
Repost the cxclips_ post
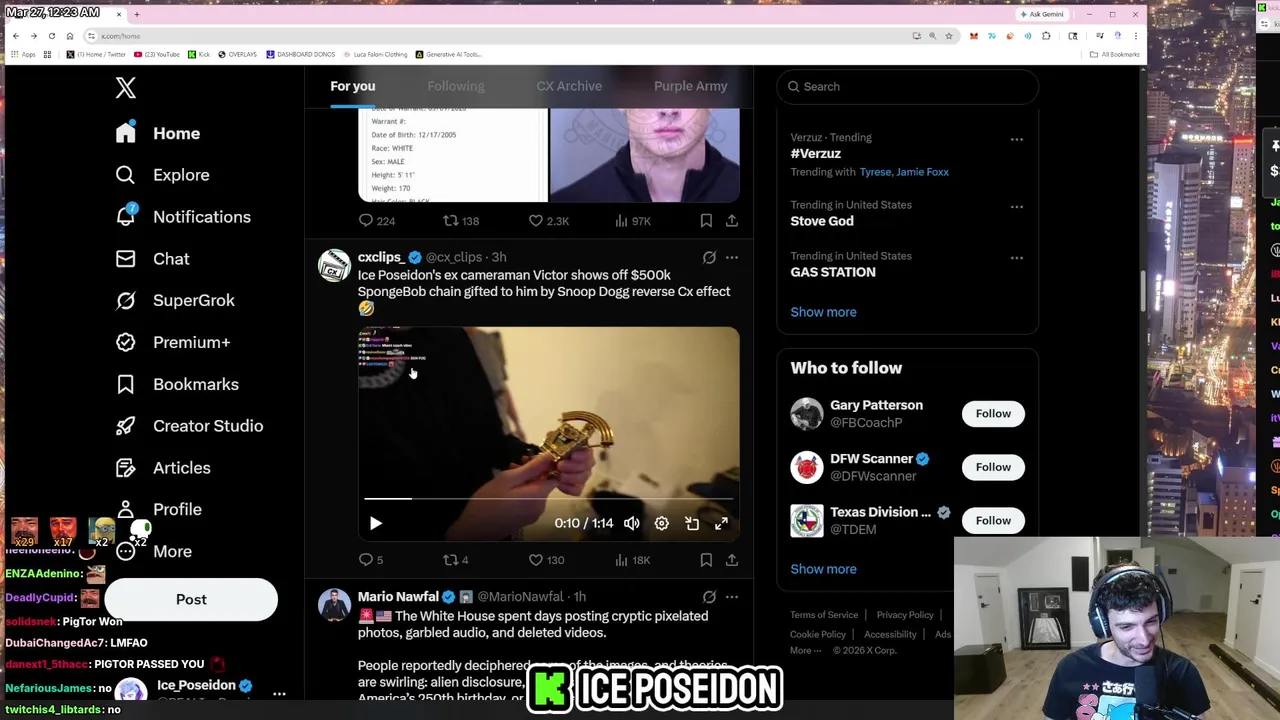[x=456, y=560]
